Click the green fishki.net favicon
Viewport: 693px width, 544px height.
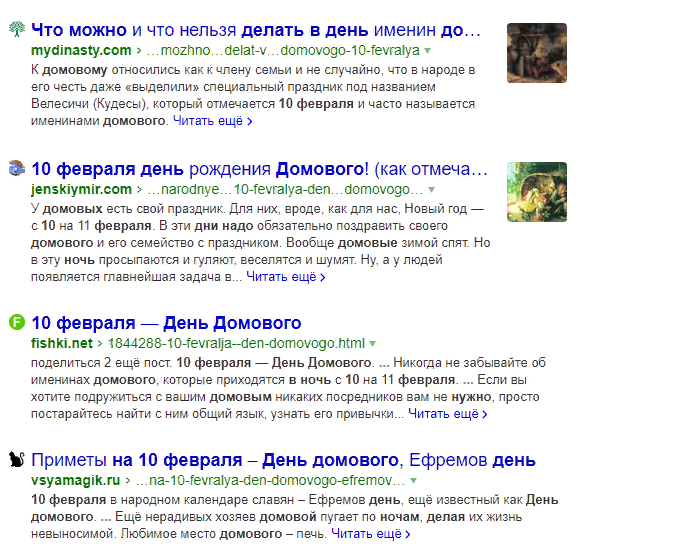pos(16,323)
